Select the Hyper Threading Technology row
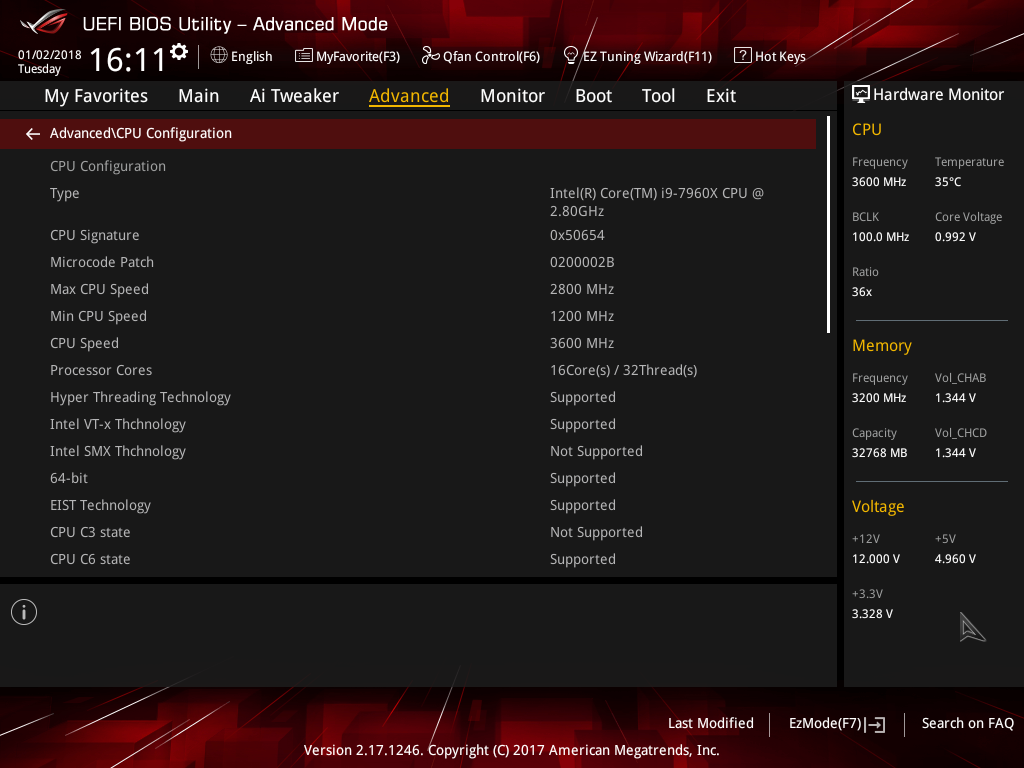 point(408,398)
